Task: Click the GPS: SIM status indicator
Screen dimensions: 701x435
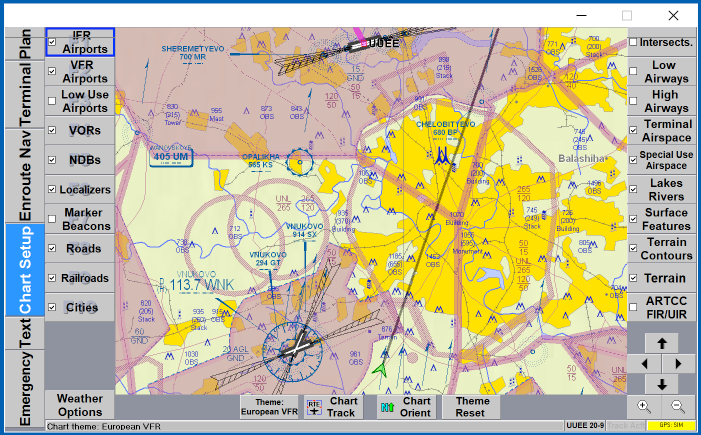Action: 670,426
